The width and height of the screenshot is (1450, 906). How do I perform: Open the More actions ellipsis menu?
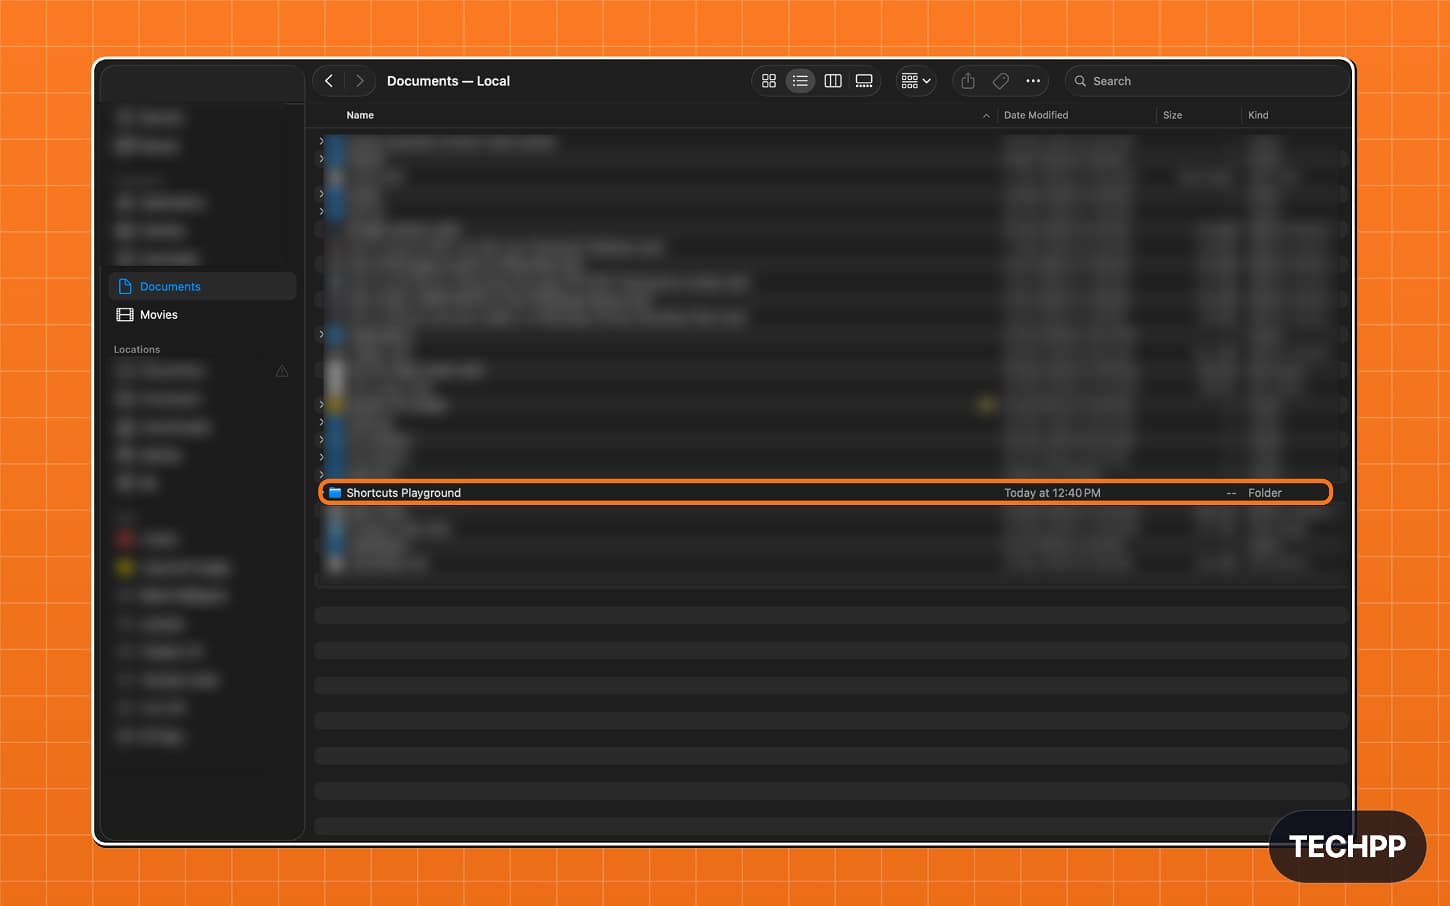coord(1033,81)
